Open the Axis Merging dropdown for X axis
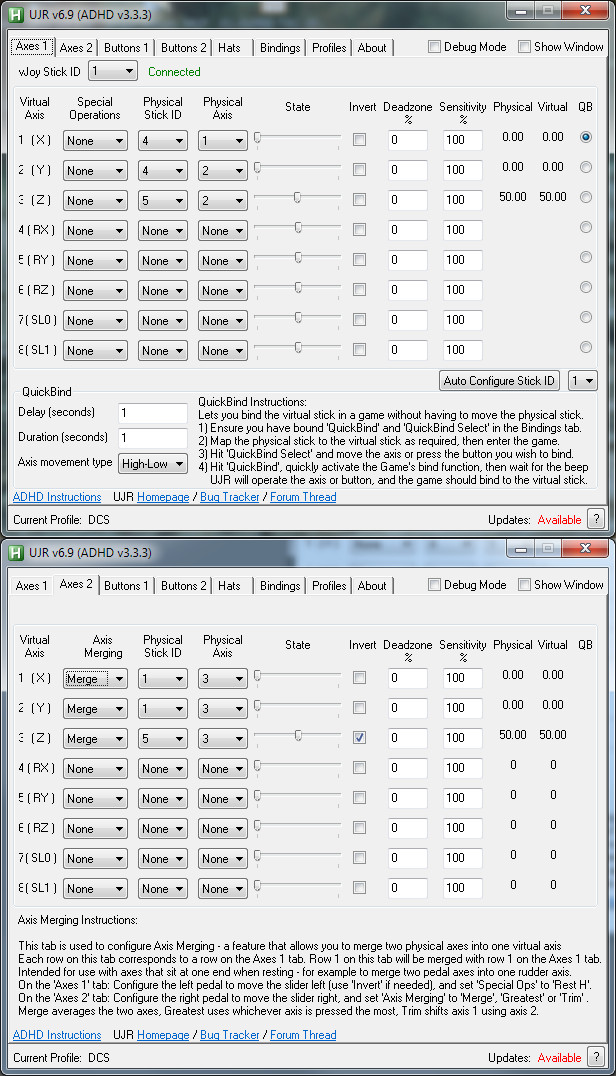The width and height of the screenshot is (616, 1076). pos(95,679)
